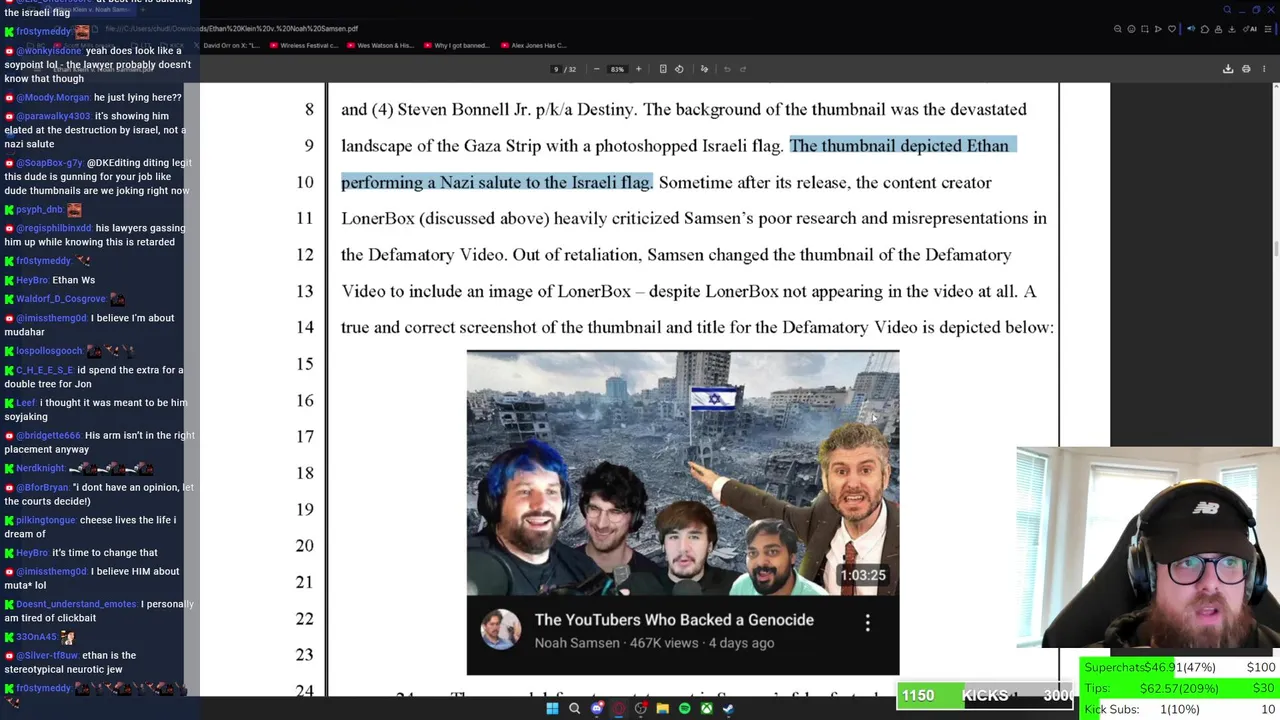Open the draw annotation tool
This screenshot has width=1280, height=720.
pos(704,69)
